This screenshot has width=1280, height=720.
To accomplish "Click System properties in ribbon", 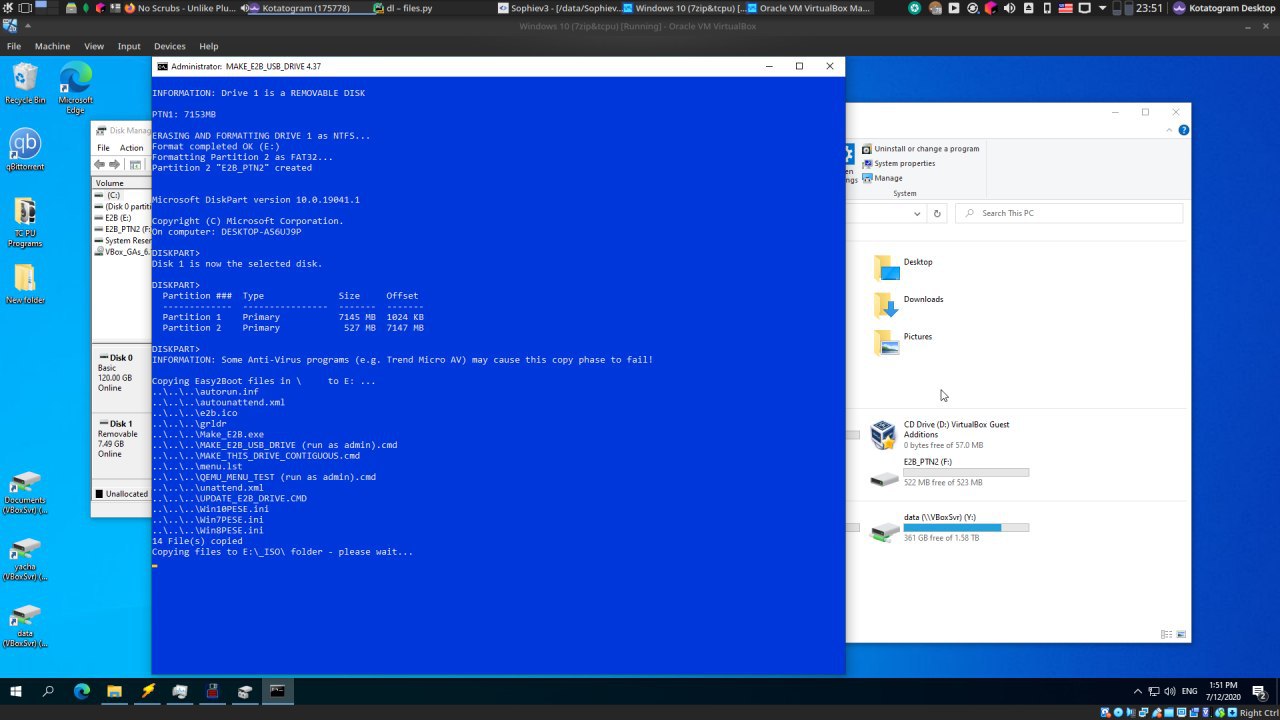I will [x=898, y=163].
